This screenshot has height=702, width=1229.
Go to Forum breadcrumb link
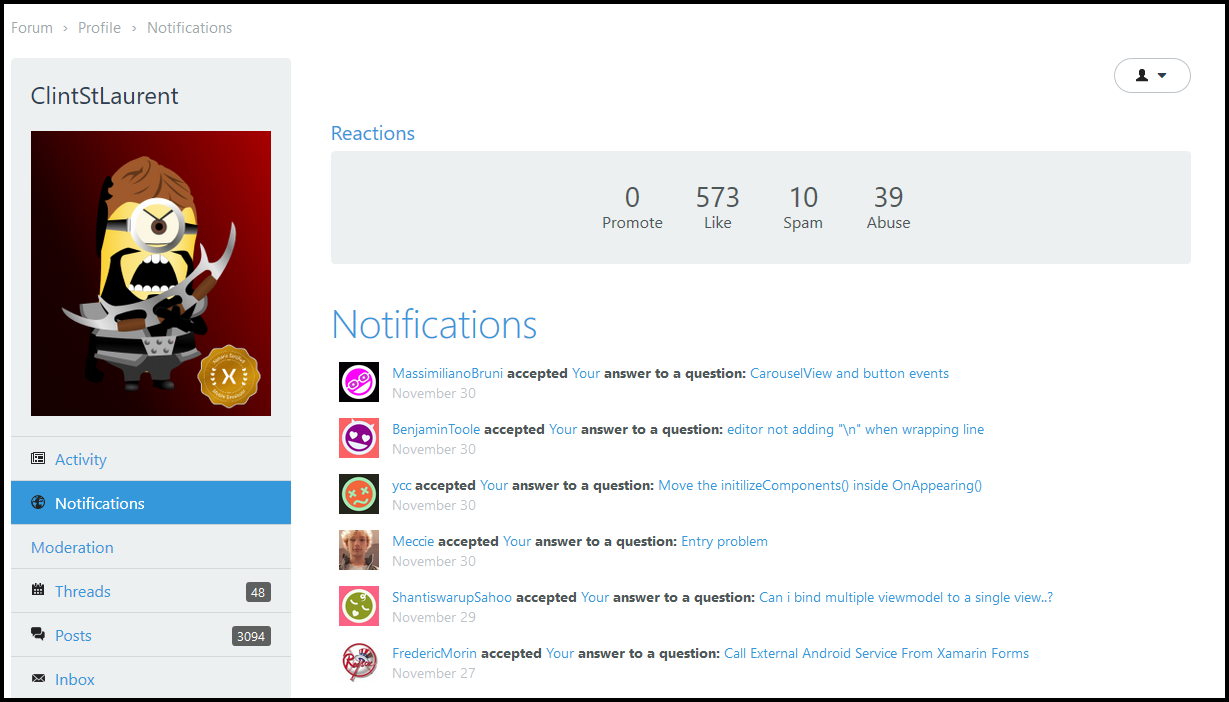(x=32, y=28)
